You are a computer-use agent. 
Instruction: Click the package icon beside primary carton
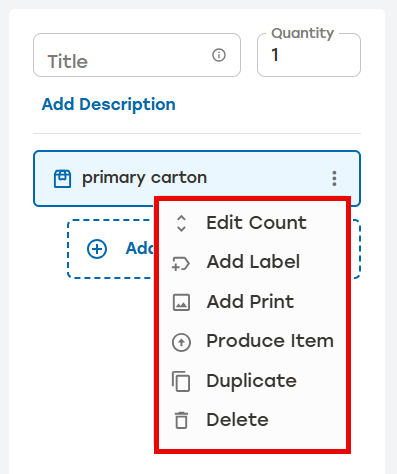pos(63,179)
